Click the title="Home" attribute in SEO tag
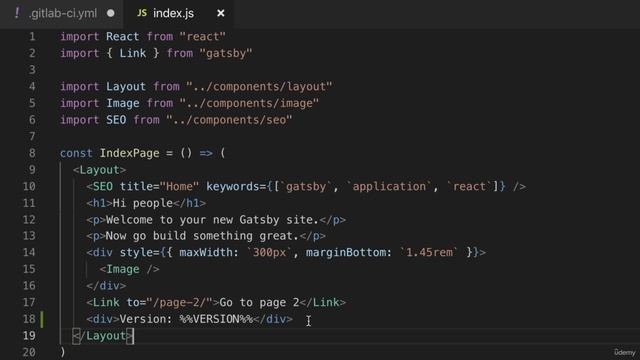Image resolution: width=640 pixels, height=360 pixels. (159, 187)
